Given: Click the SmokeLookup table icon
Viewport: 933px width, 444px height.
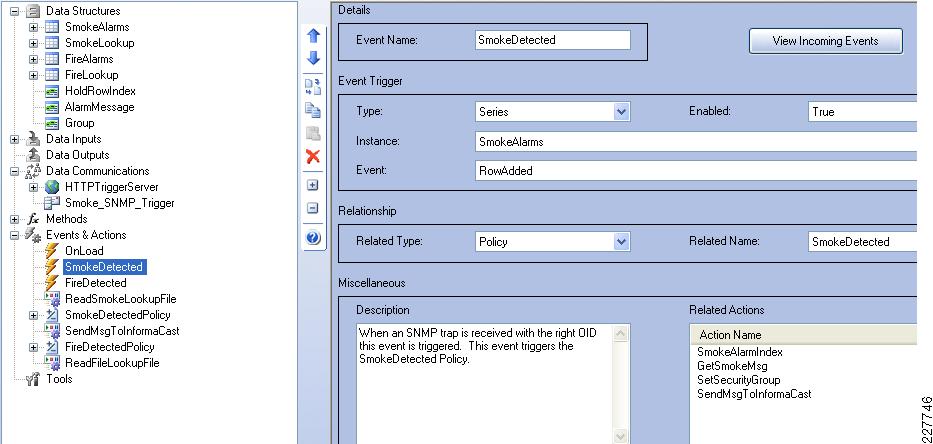Looking at the screenshot, I should (x=52, y=43).
